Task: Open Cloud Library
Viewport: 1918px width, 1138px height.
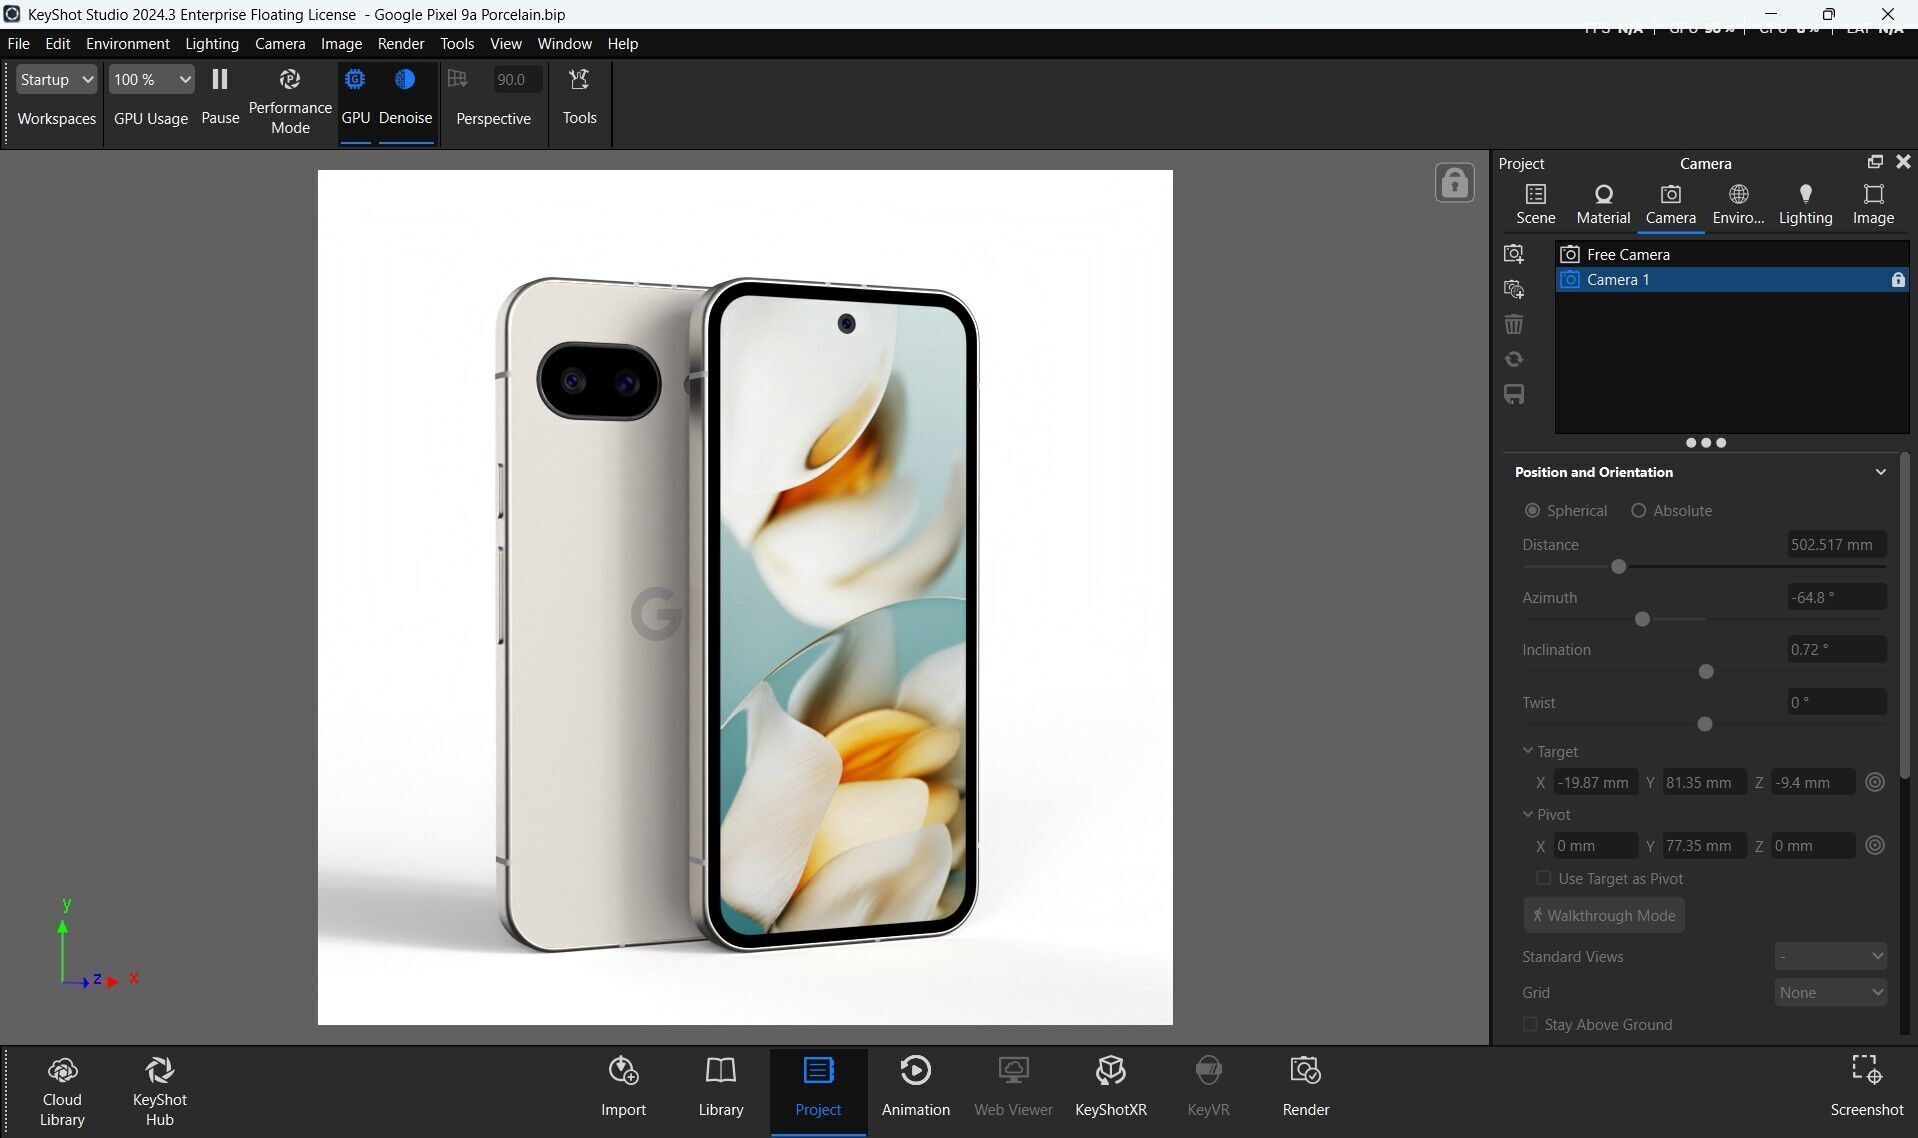Action: coord(62,1092)
